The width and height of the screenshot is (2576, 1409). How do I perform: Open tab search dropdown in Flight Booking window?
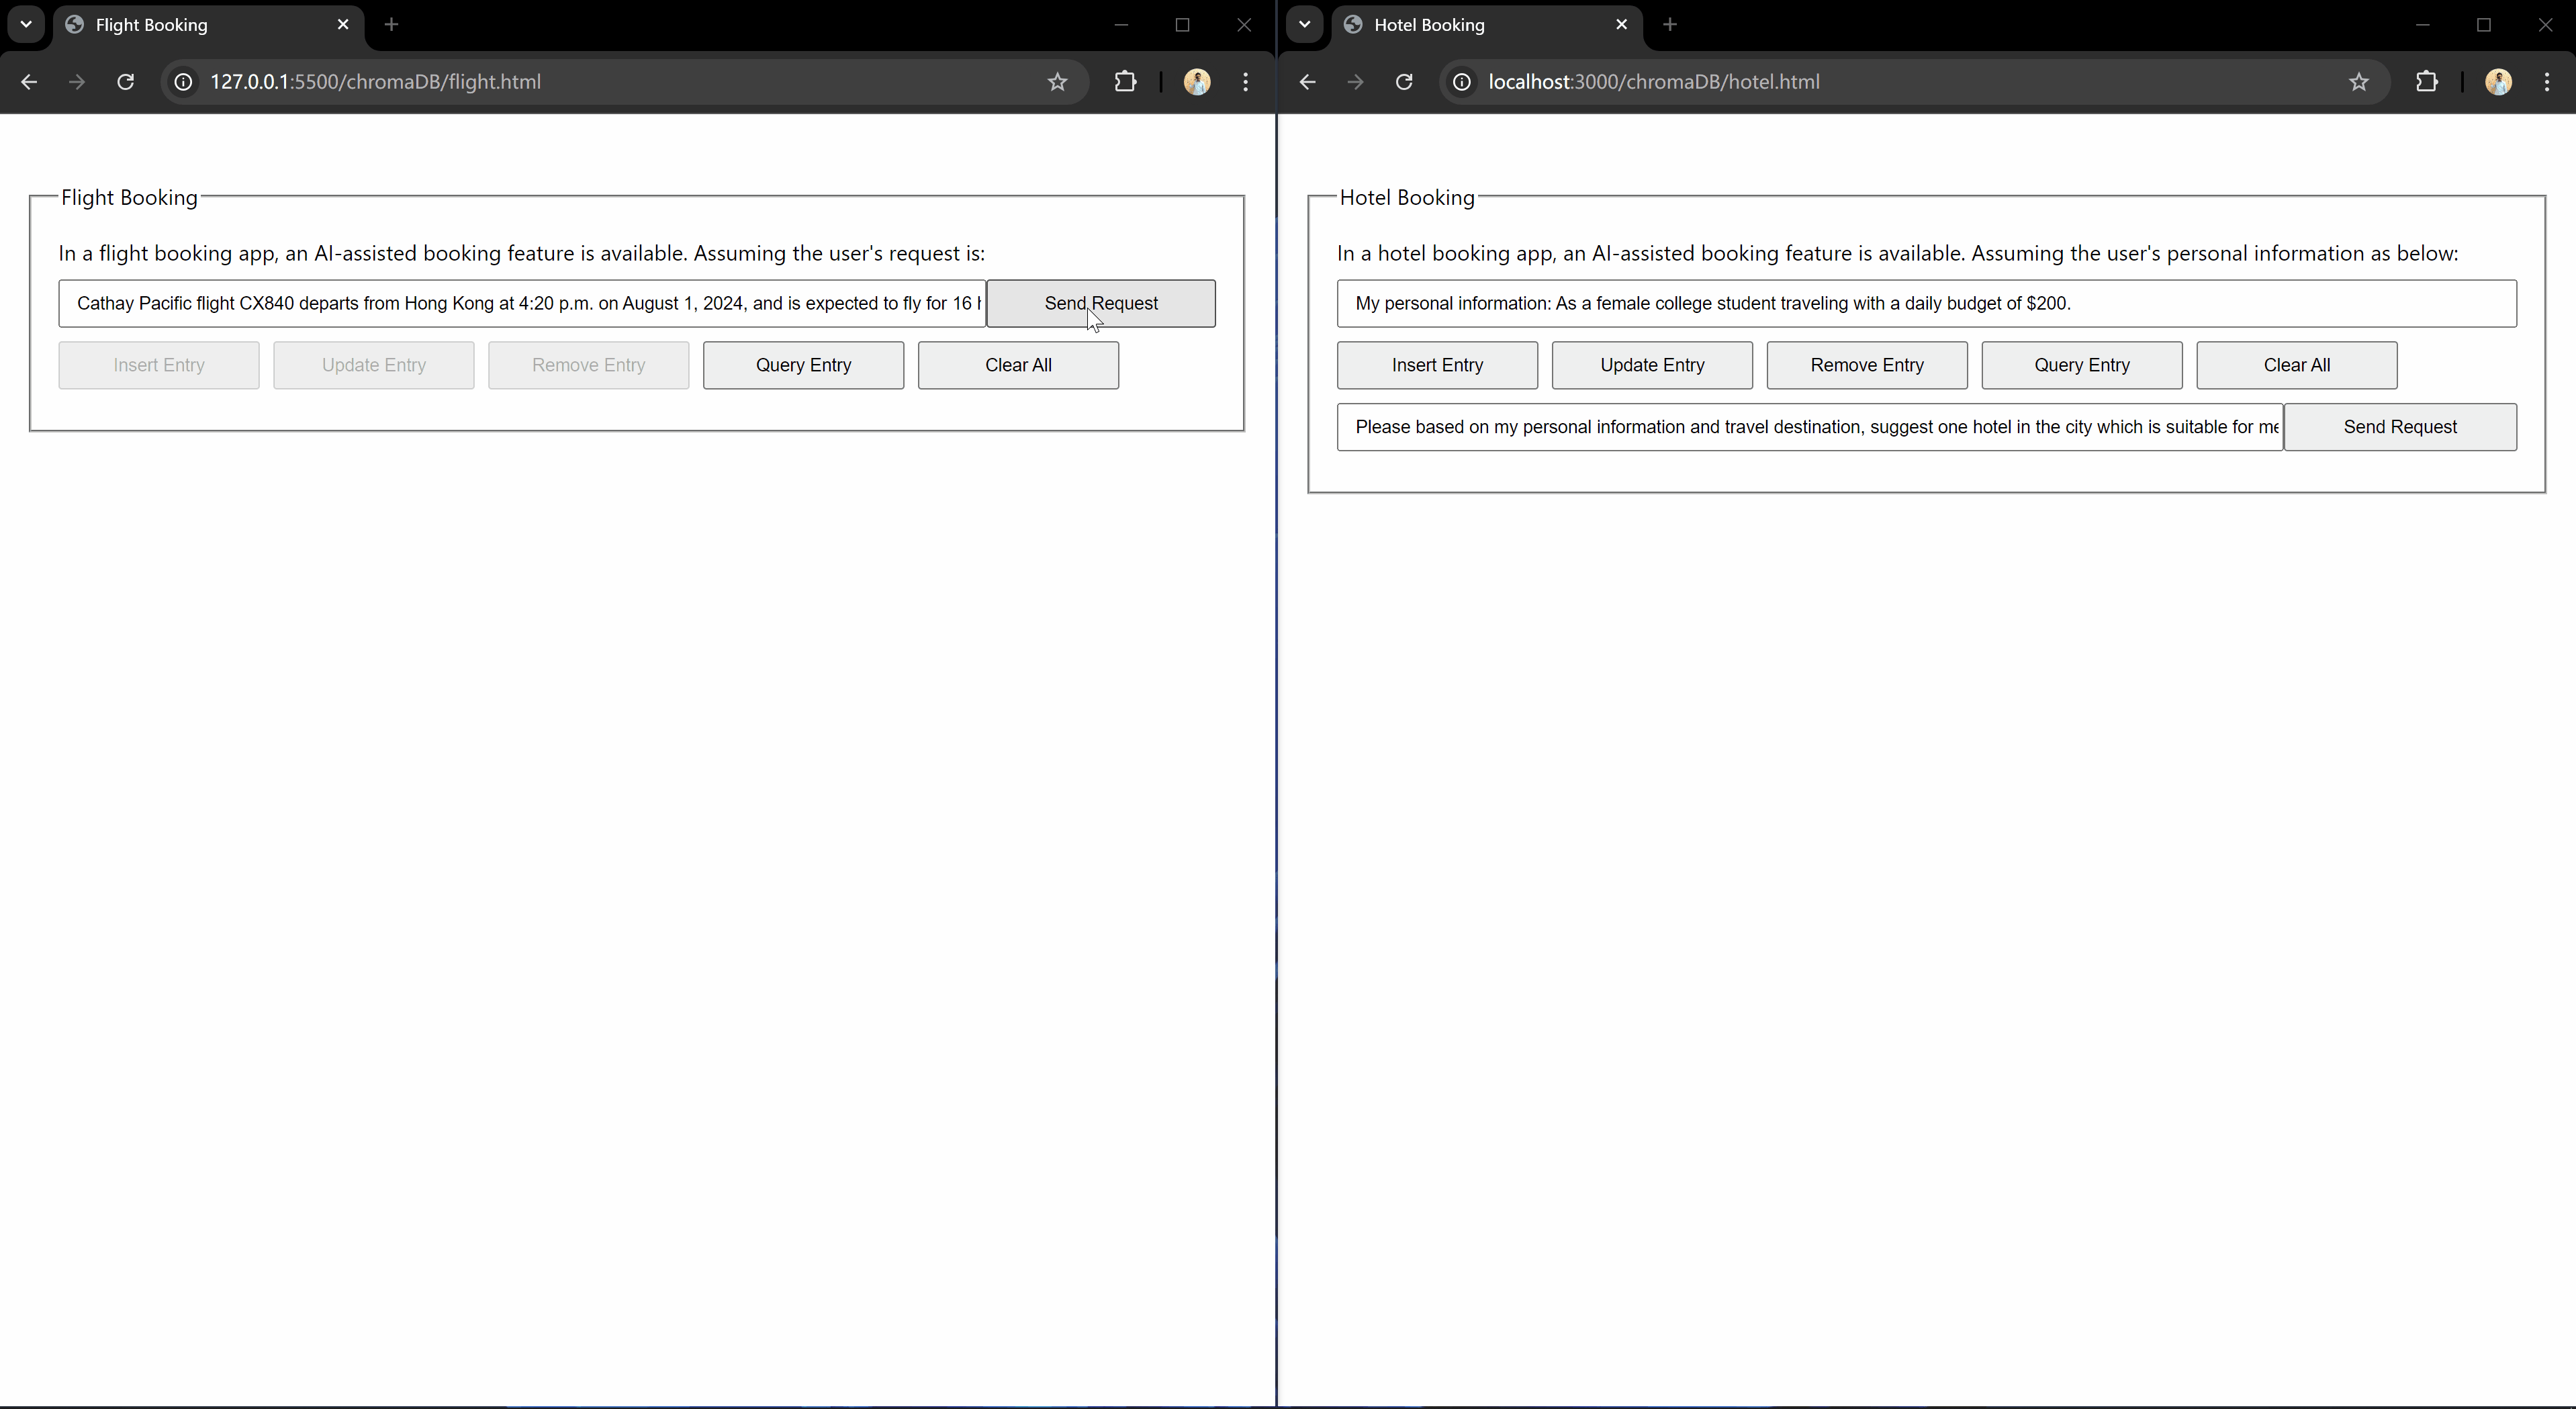coord(26,24)
